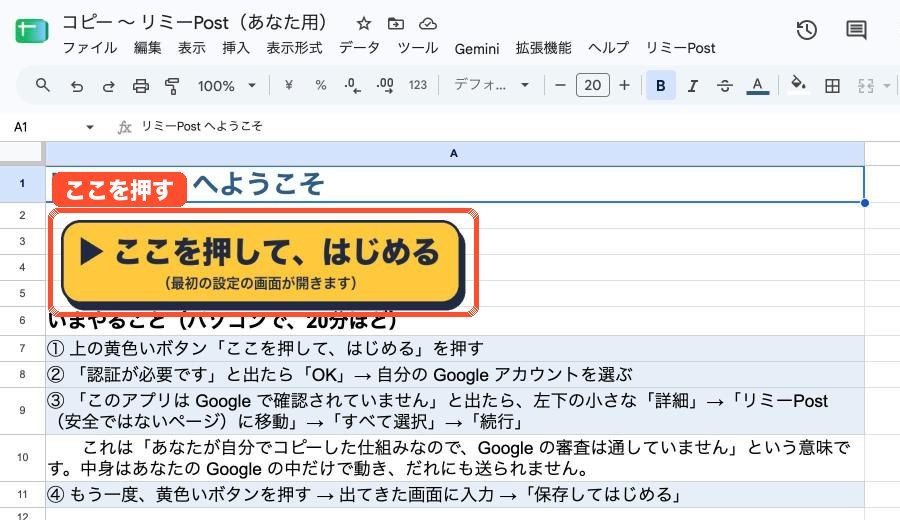
Task: Click the font size field showing 20
Action: [592, 86]
